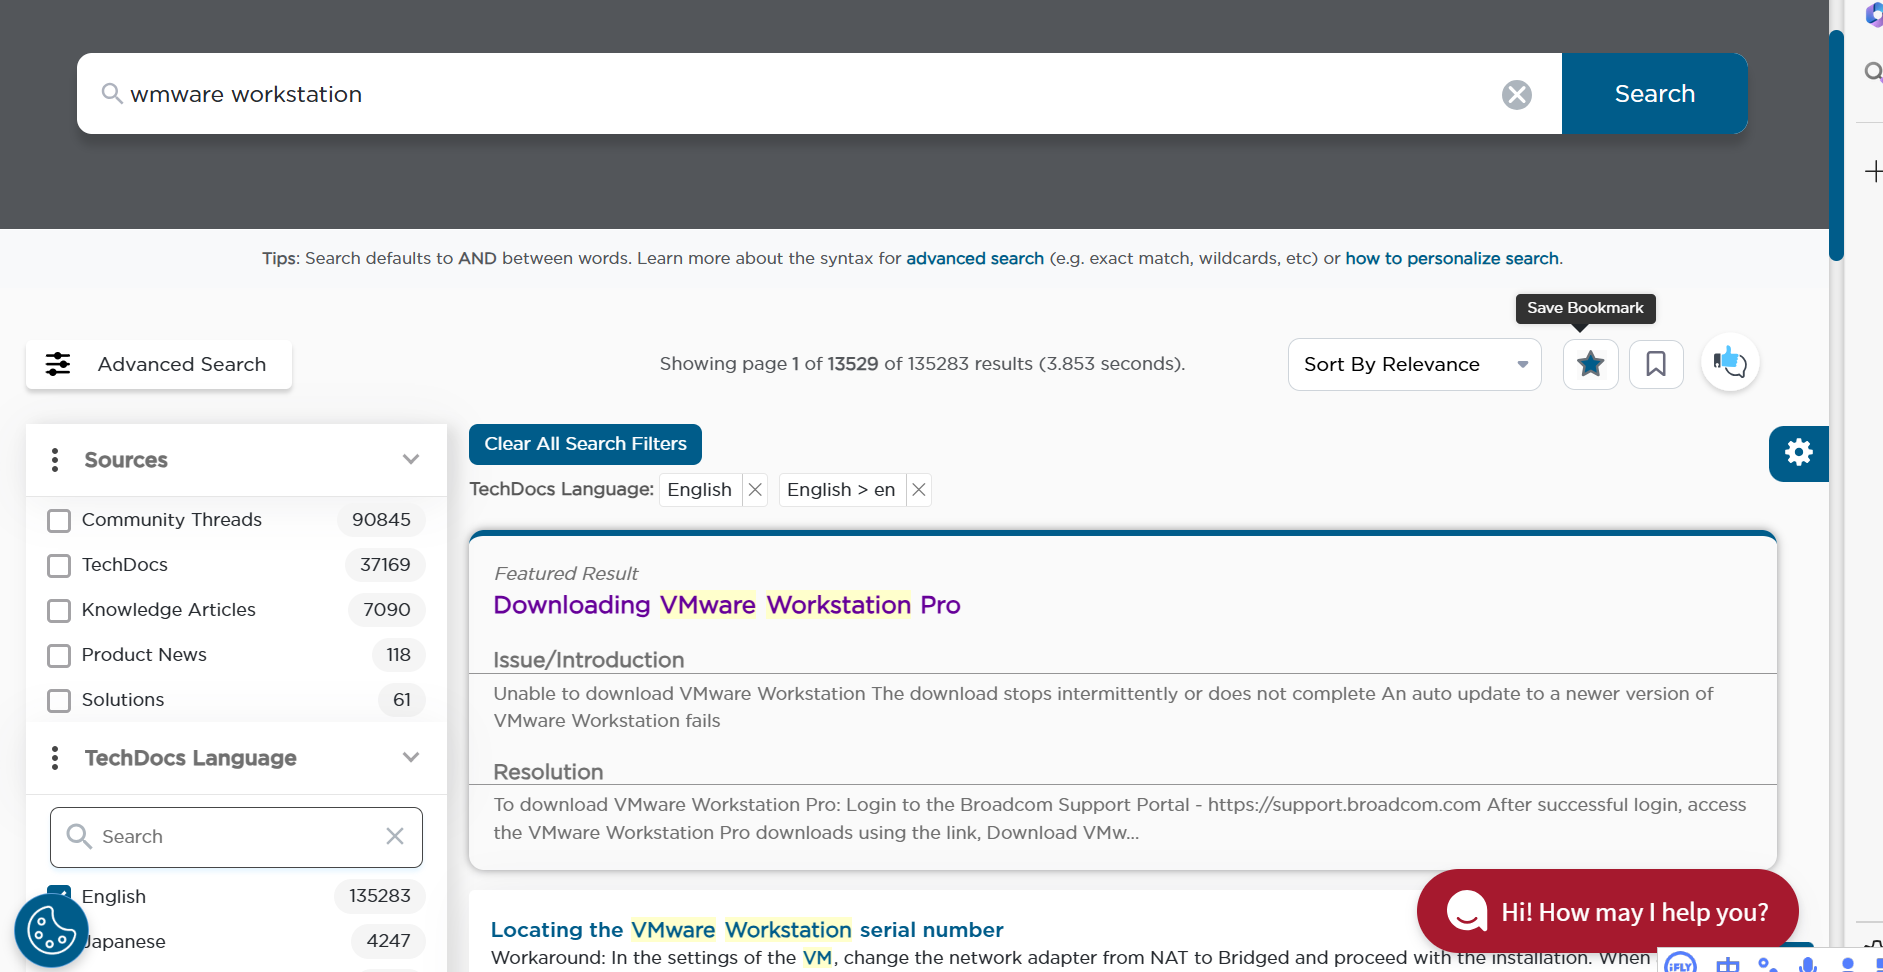Open the 'how to personalize search' link

click(1452, 258)
